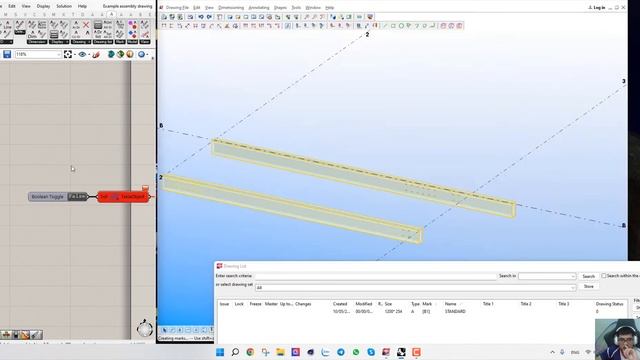Viewport: 640px width, 360px height.
Task: Click the Tekla redo toolbar icon
Action: coord(209,17)
